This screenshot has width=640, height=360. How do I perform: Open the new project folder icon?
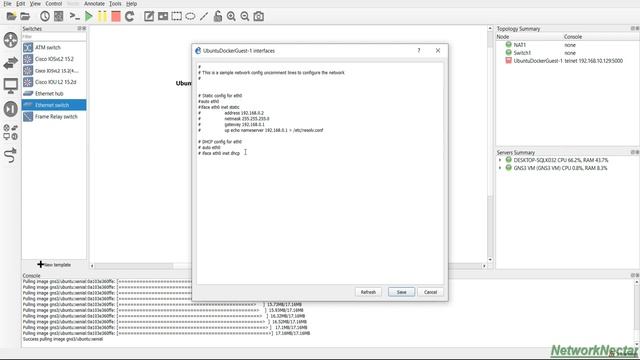tap(11, 16)
